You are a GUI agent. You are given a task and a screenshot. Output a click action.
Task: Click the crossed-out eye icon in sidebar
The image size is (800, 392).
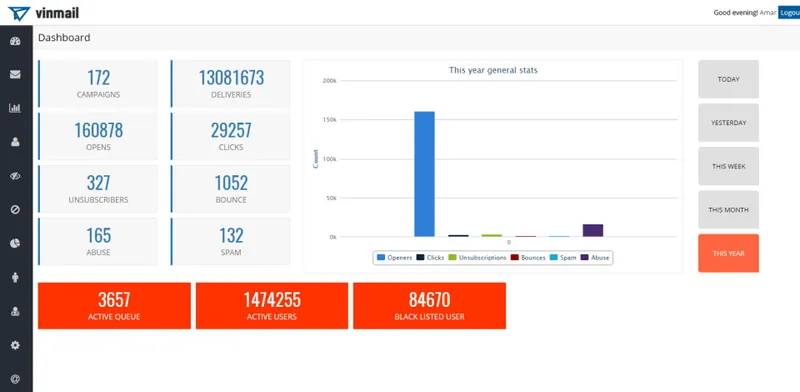pos(15,176)
